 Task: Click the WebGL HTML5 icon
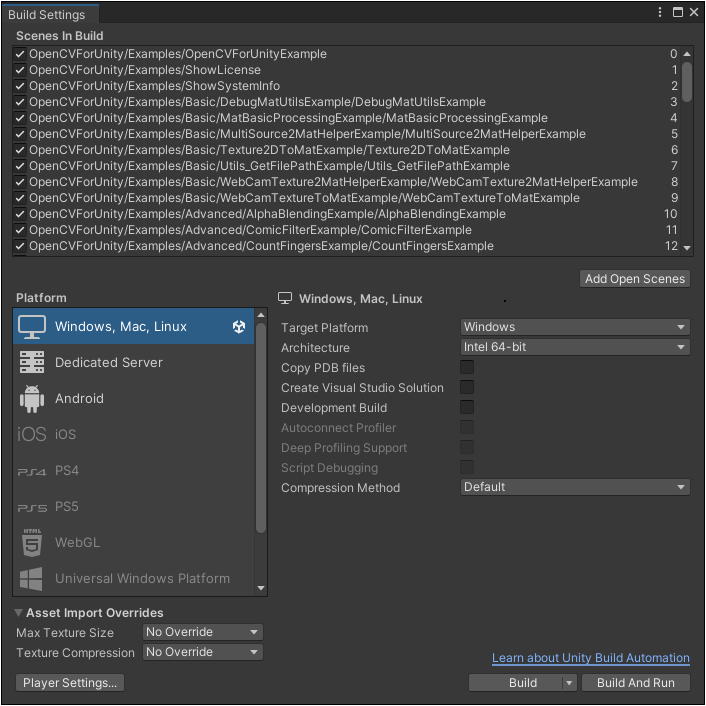click(x=32, y=542)
